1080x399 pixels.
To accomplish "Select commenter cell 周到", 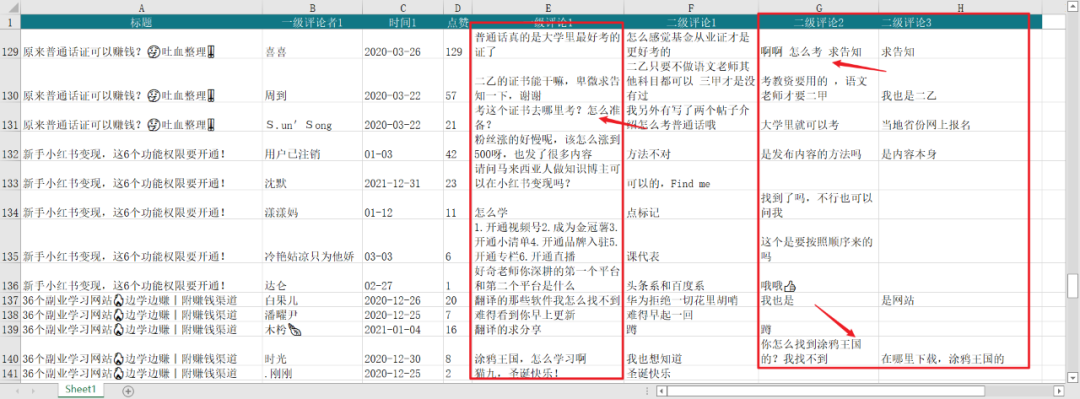I will pyautogui.click(x=312, y=81).
